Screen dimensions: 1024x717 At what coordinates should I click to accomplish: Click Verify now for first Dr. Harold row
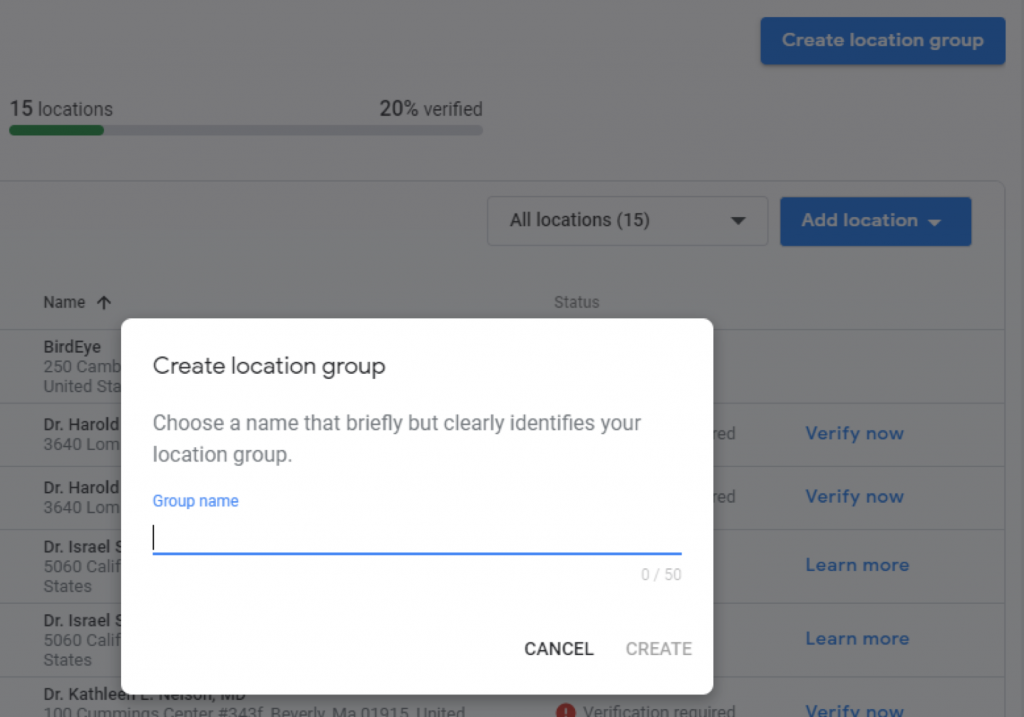(x=854, y=434)
